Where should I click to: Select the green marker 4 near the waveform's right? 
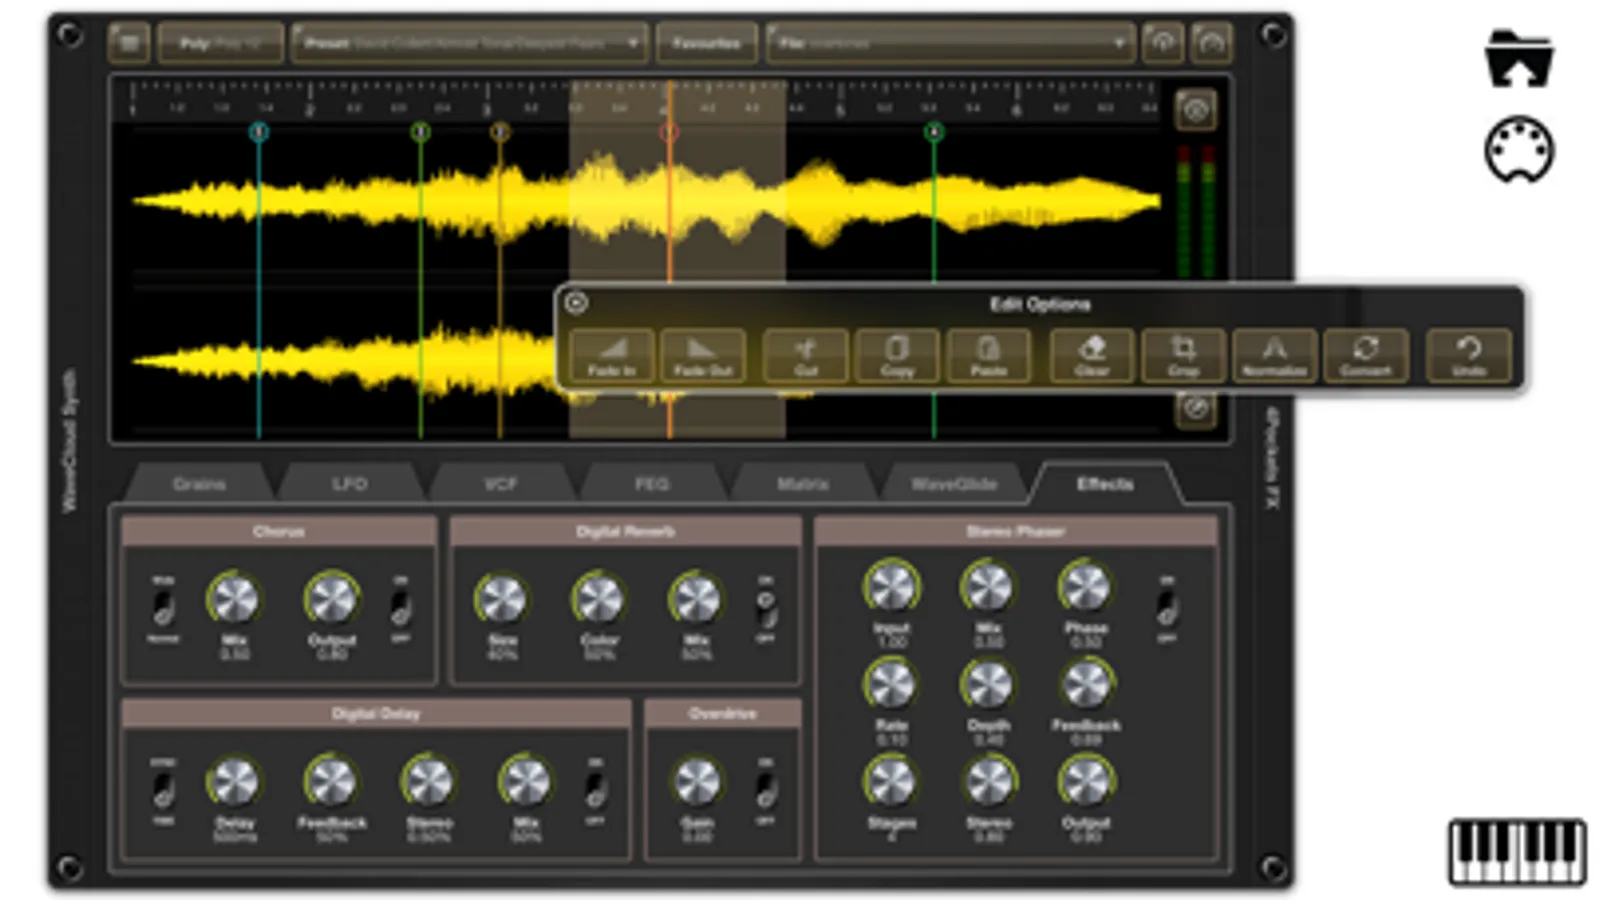934,131
